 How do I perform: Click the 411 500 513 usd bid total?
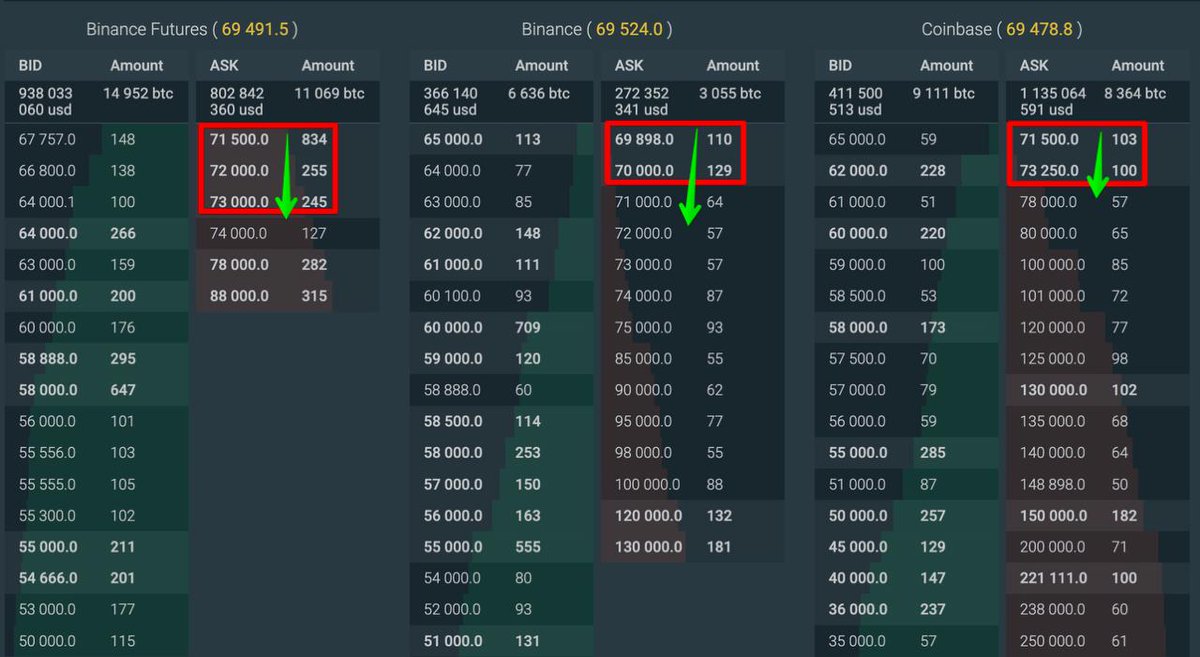click(856, 101)
